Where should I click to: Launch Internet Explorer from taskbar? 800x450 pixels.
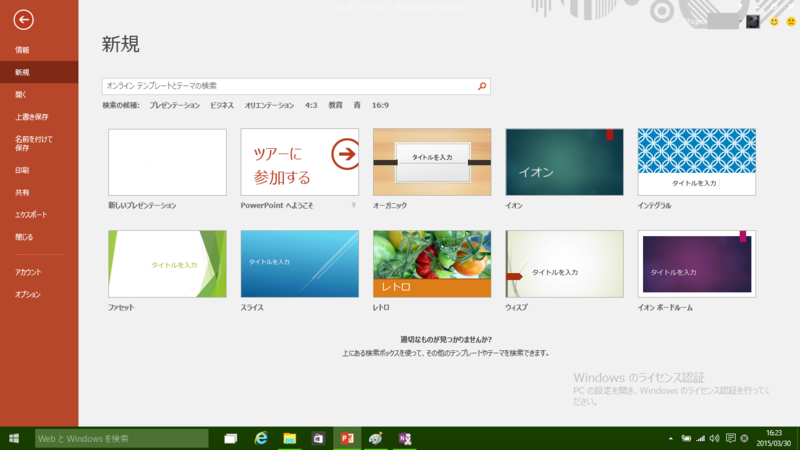(x=261, y=438)
